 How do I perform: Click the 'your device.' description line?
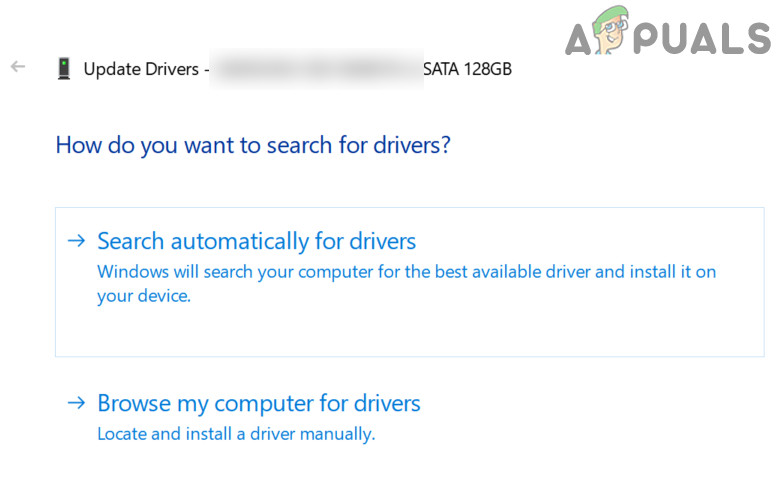pyautogui.click(x=143, y=296)
